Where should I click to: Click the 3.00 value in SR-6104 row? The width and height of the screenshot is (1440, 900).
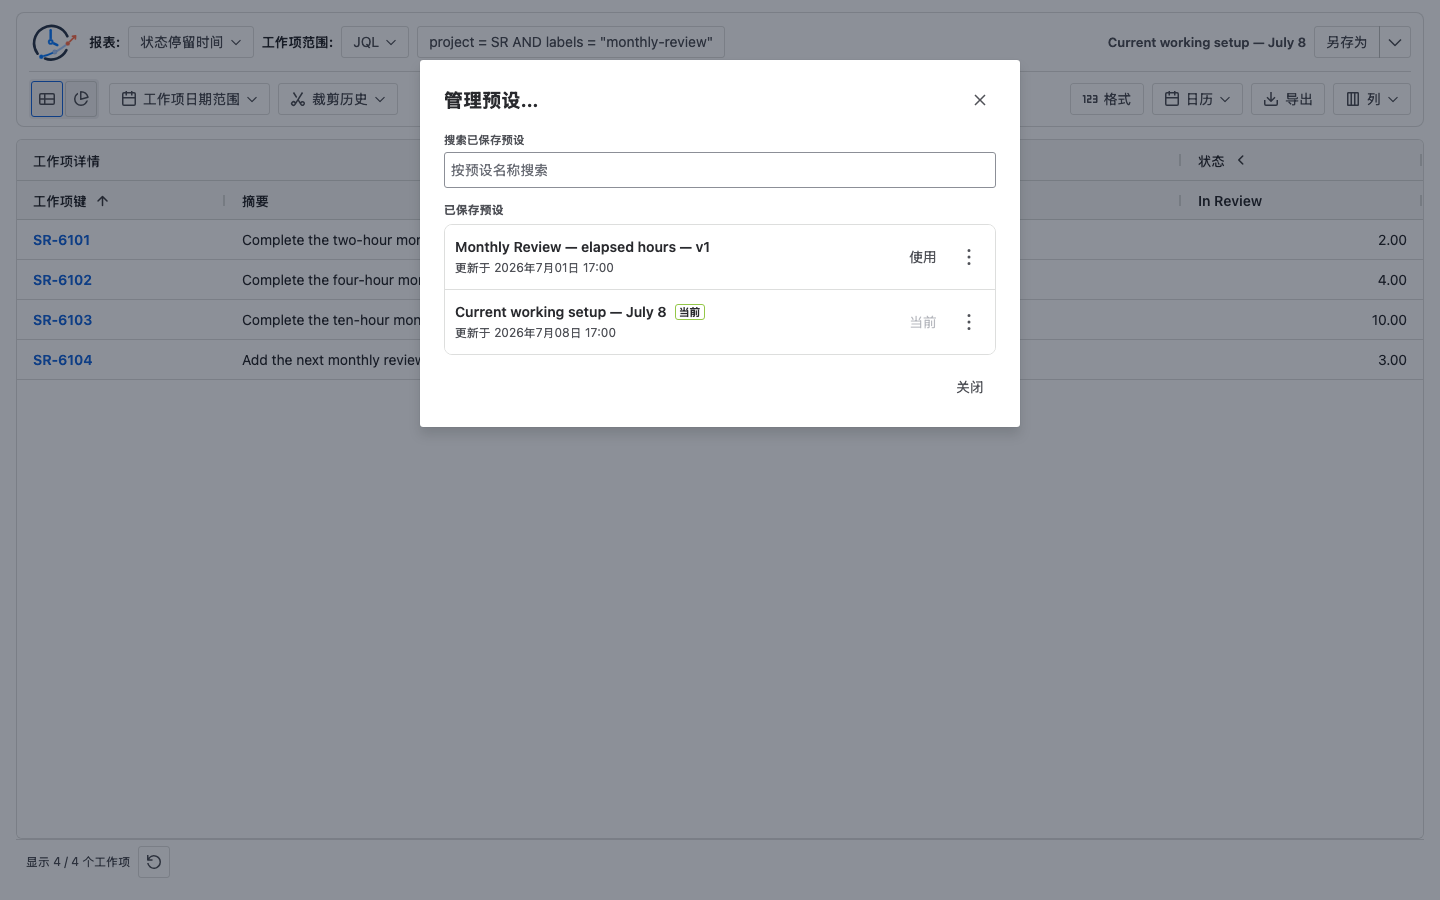pyautogui.click(x=1392, y=360)
